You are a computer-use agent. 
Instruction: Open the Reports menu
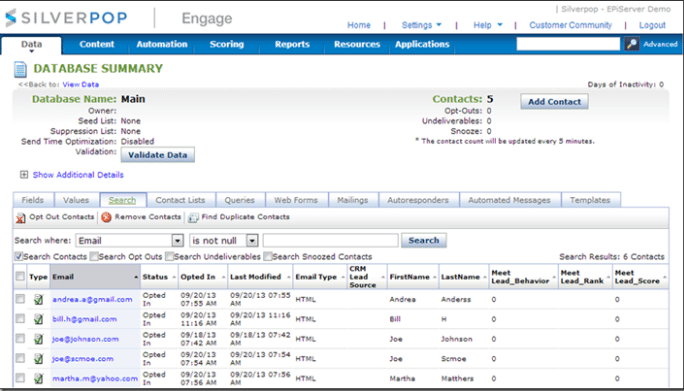coord(292,44)
